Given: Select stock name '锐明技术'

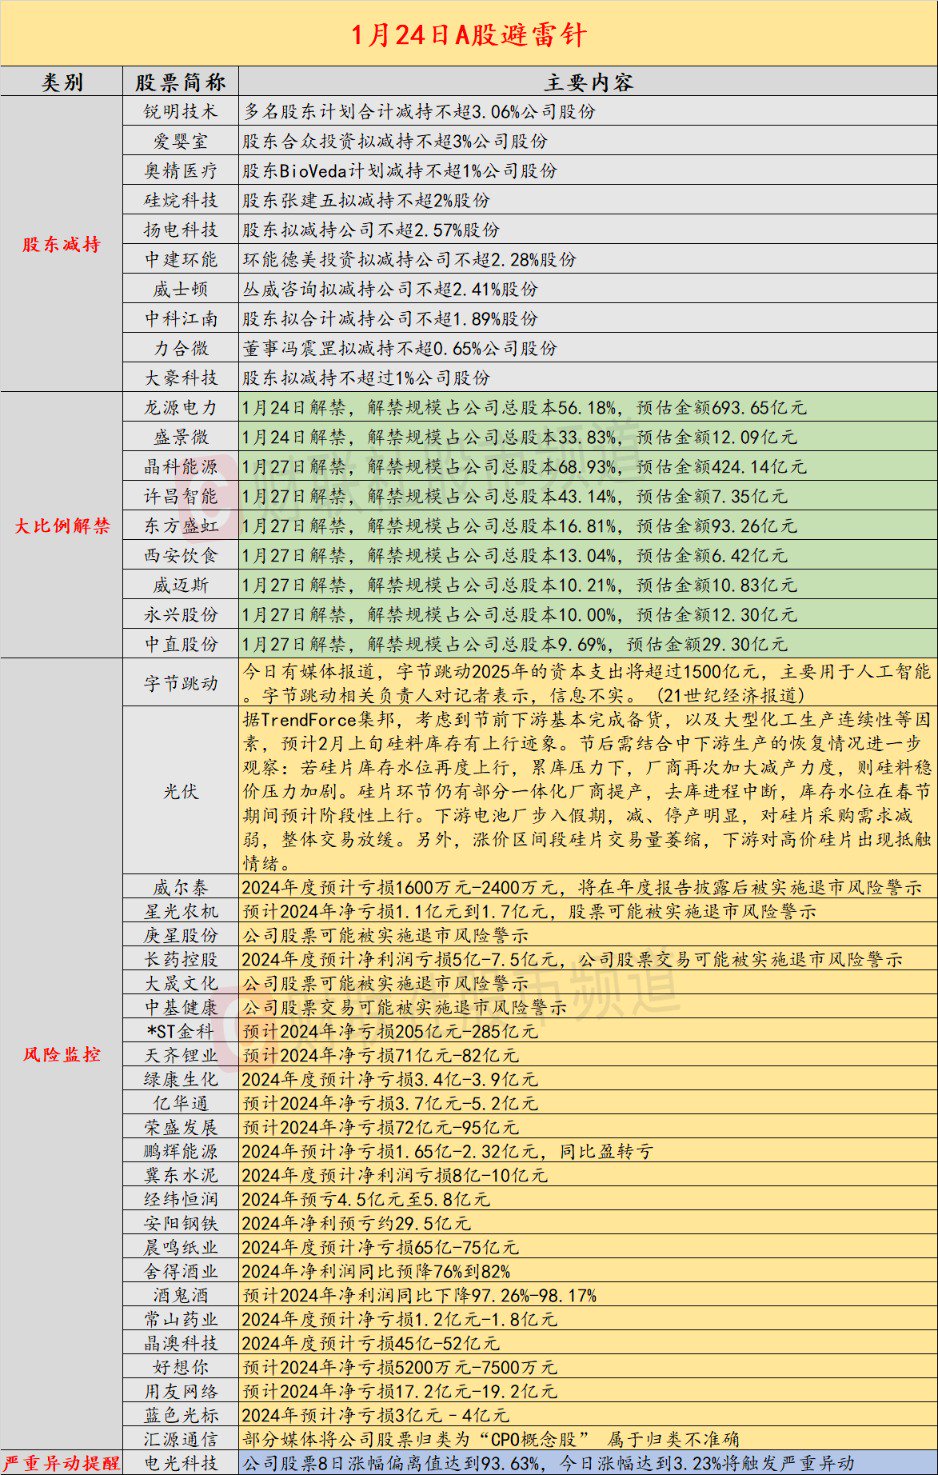Looking at the screenshot, I should point(181,111).
